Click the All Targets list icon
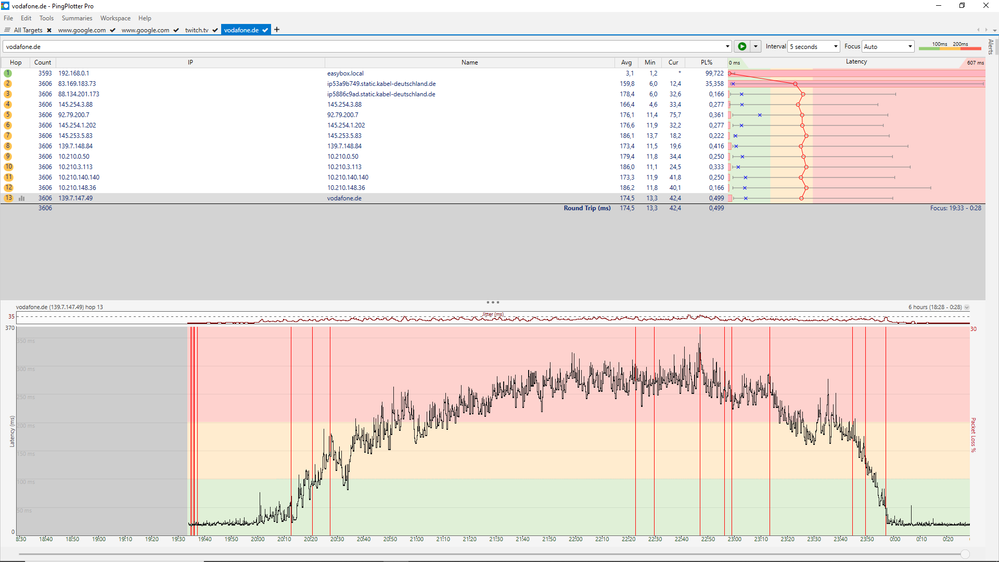This screenshot has width=999, height=562. point(7,30)
